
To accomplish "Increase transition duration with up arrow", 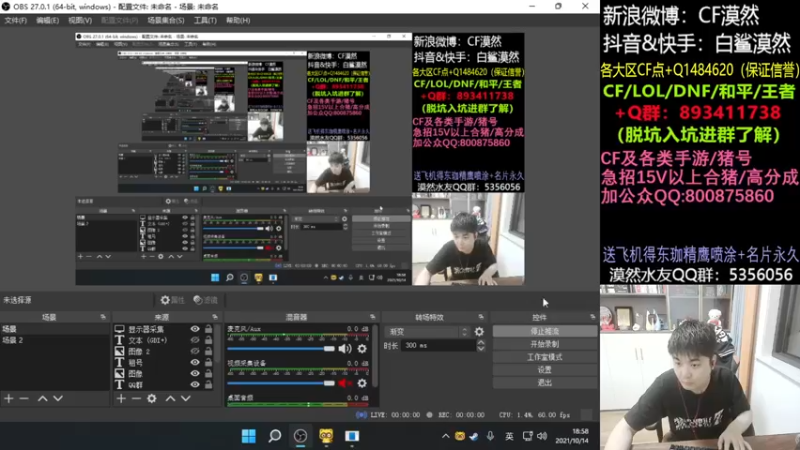I will click(x=481, y=342).
